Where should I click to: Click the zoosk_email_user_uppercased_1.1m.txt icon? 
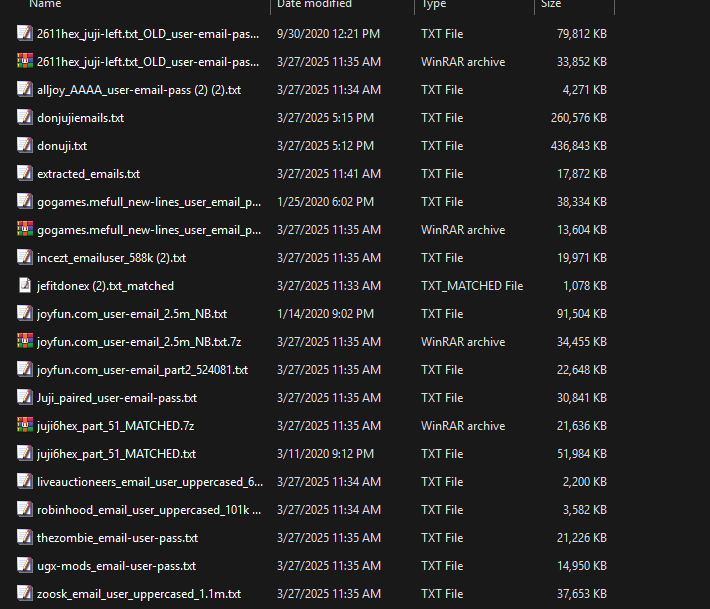click(x=24, y=593)
